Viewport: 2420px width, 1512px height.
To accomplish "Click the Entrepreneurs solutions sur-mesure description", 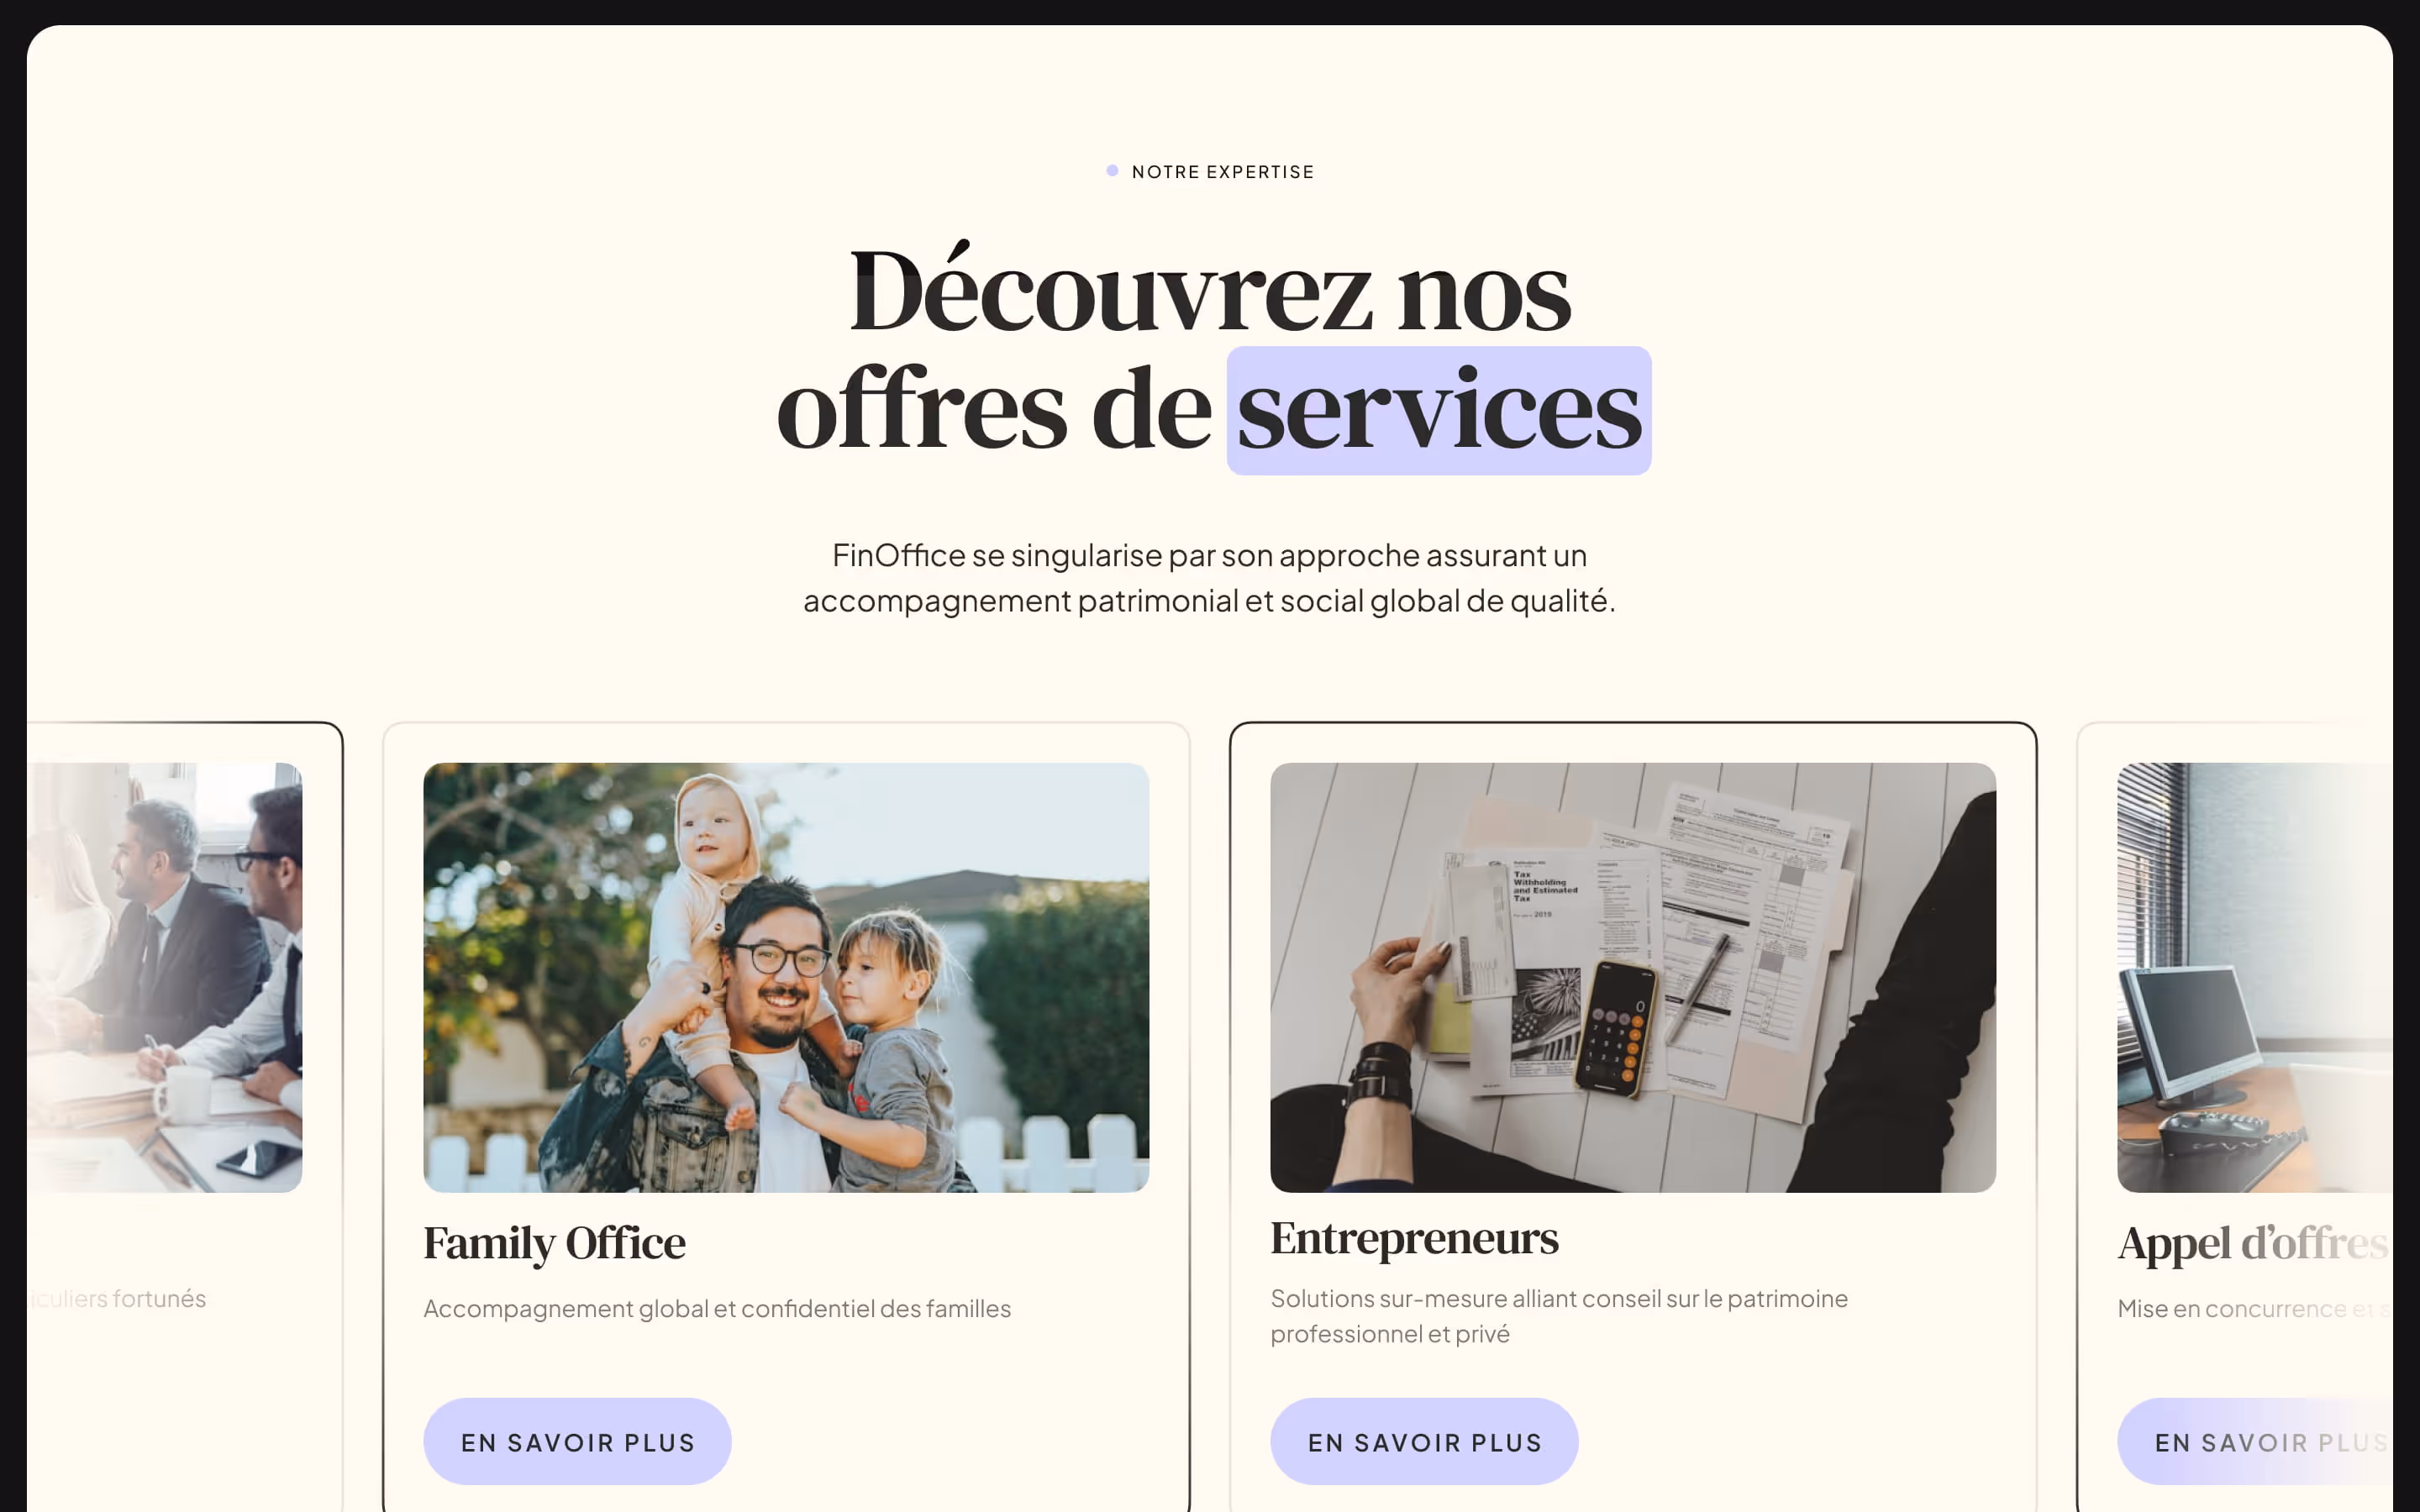I will 1559,1316.
